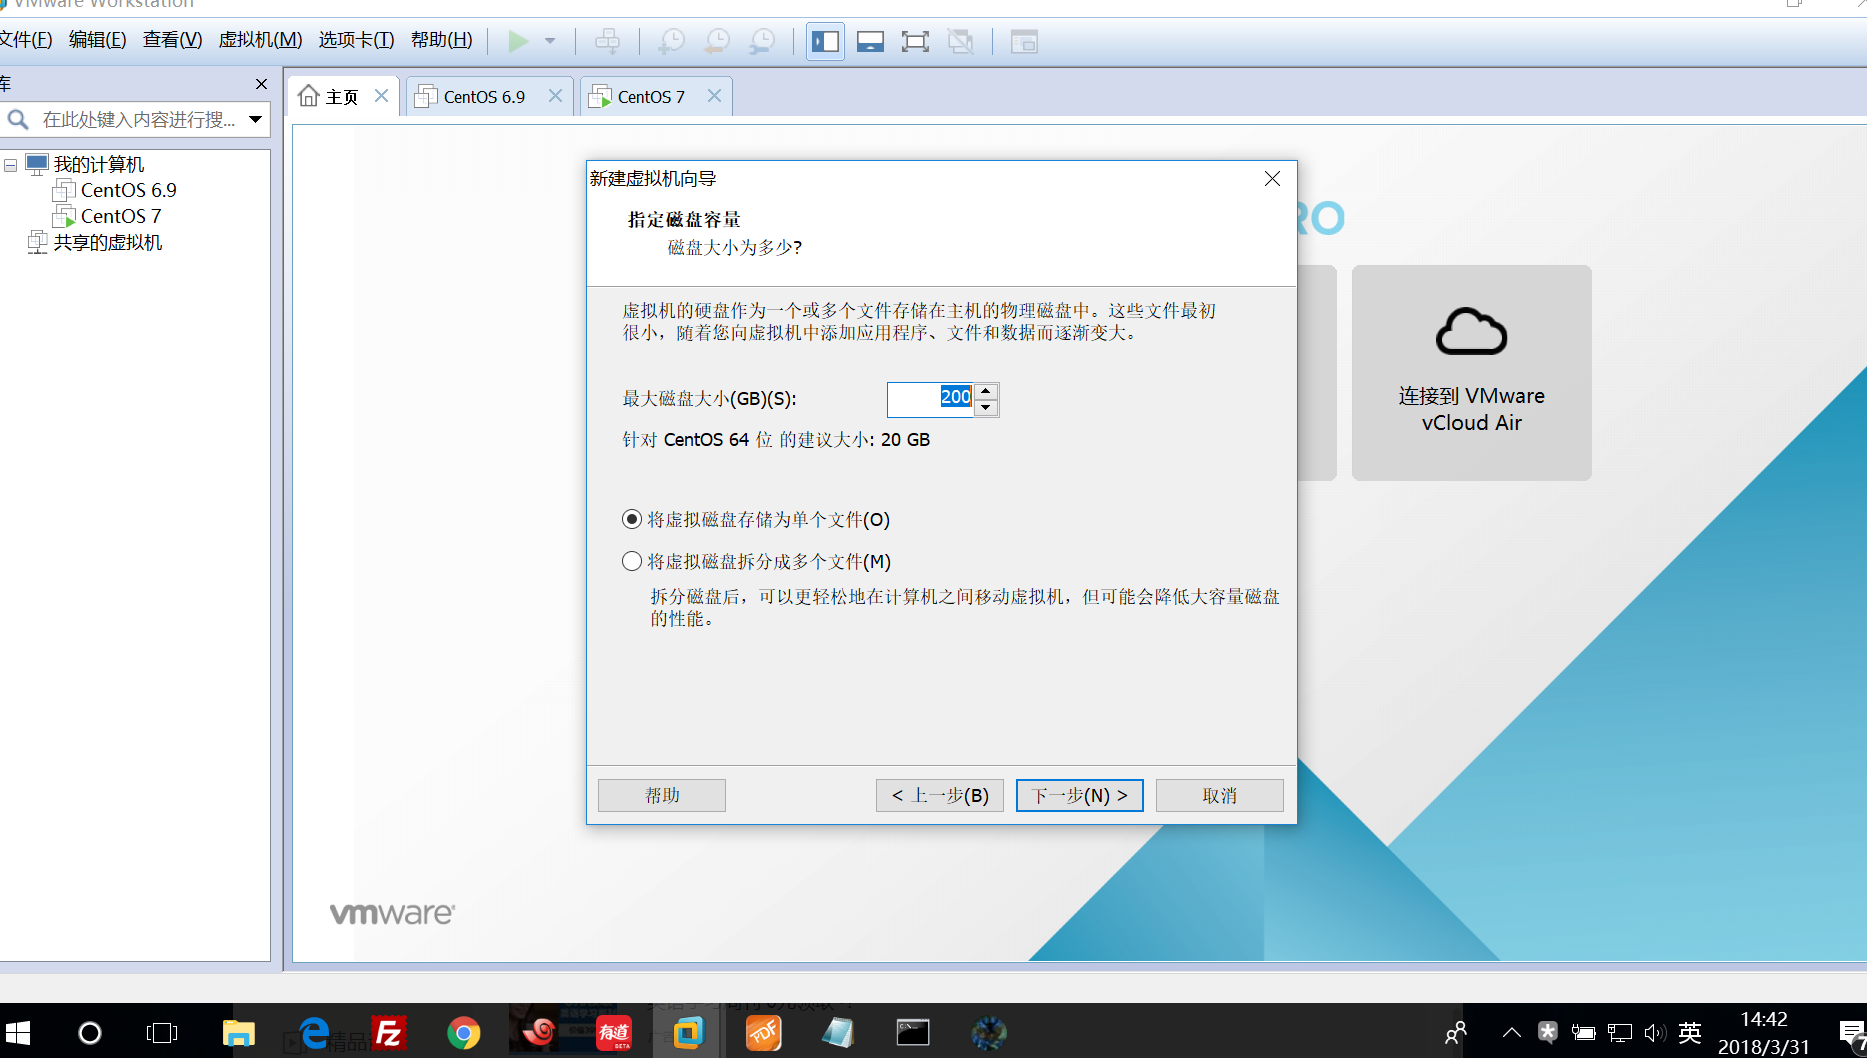This screenshot has width=1867, height=1058.
Task: Open the orange PDF app on taskbar
Action: pyautogui.click(x=764, y=1033)
